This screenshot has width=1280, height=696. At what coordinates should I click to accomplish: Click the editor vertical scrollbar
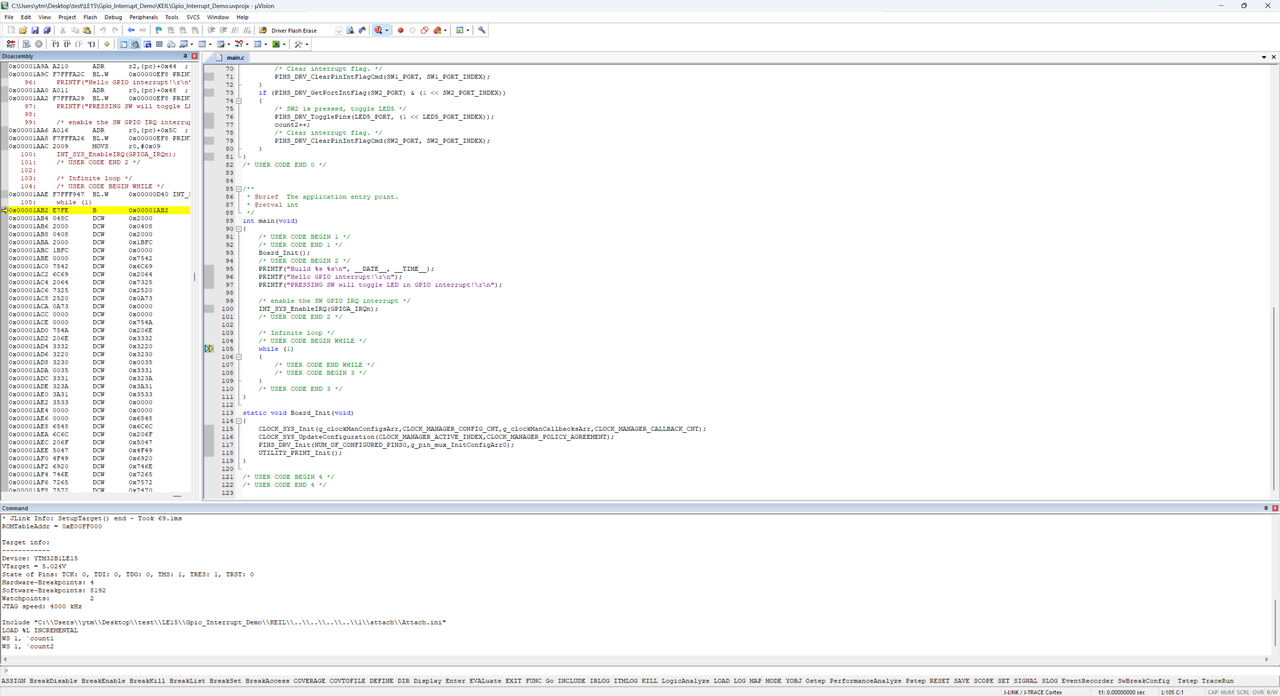1275,279
